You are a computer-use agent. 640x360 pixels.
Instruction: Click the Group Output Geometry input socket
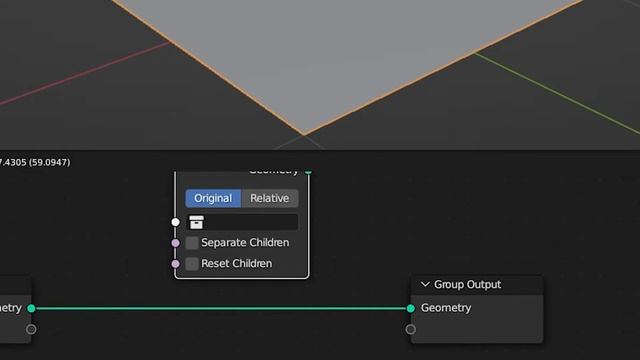click(x=411, y=308)
